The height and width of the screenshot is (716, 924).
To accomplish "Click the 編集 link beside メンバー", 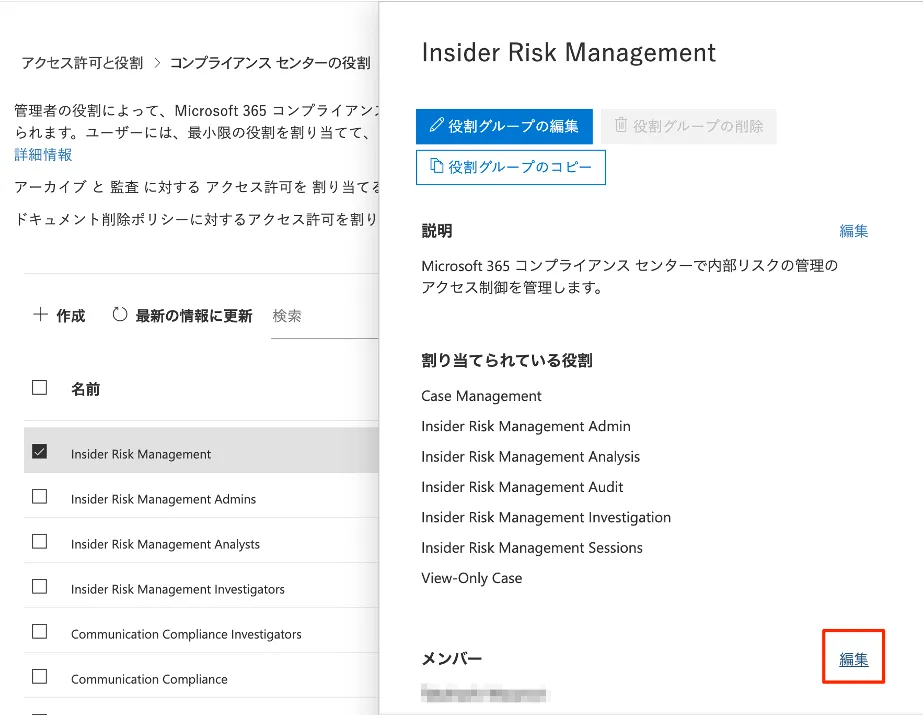I will [854, 659].
